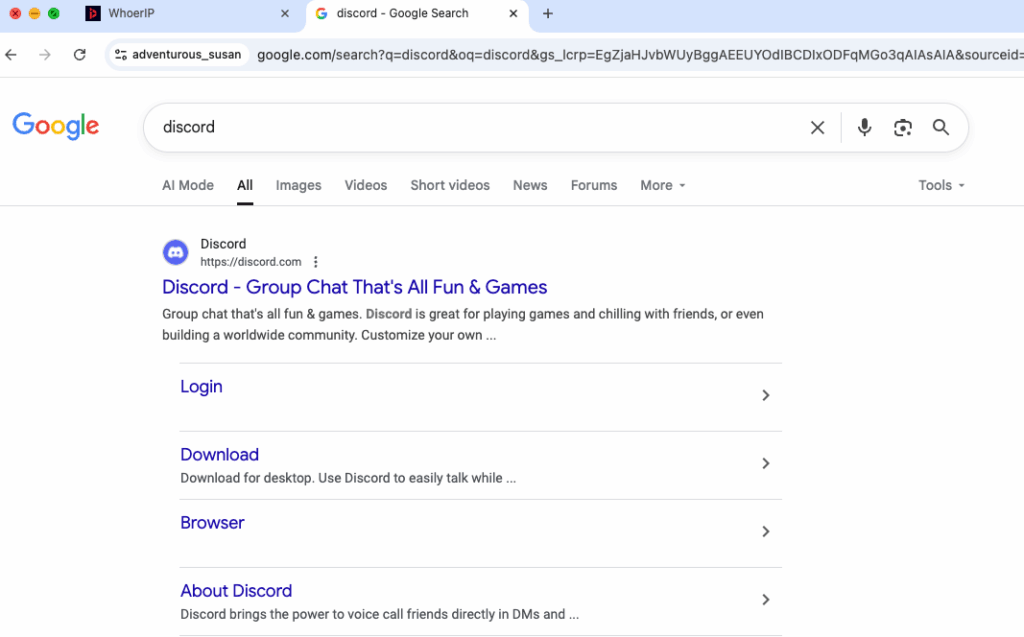
Task: Click the Discord site favicon
Action: pyautogui.click(x=175, y=252)
